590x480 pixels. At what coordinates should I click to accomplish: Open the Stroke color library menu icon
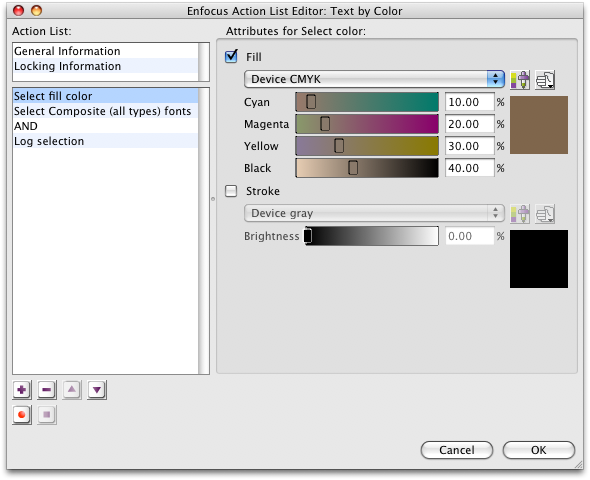[x=545, y=214]
